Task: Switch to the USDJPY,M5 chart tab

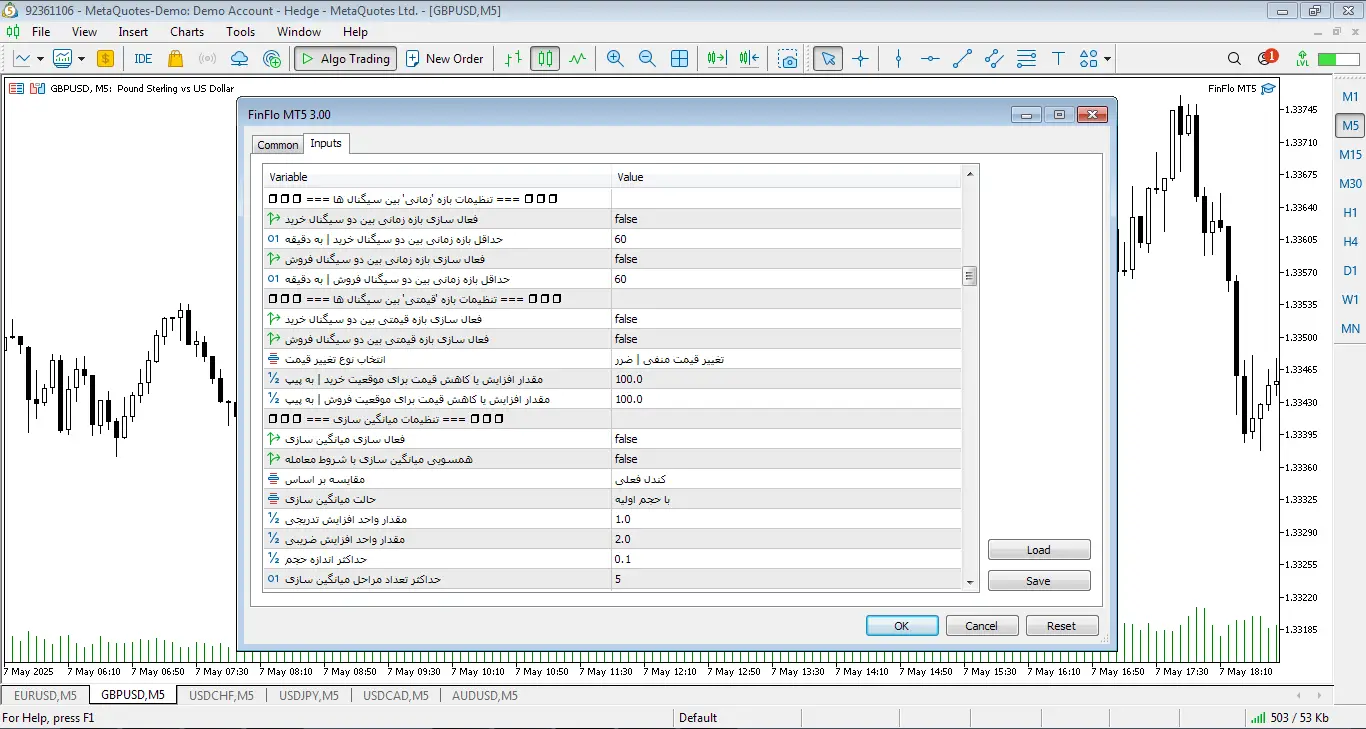Action: (308, 695)
